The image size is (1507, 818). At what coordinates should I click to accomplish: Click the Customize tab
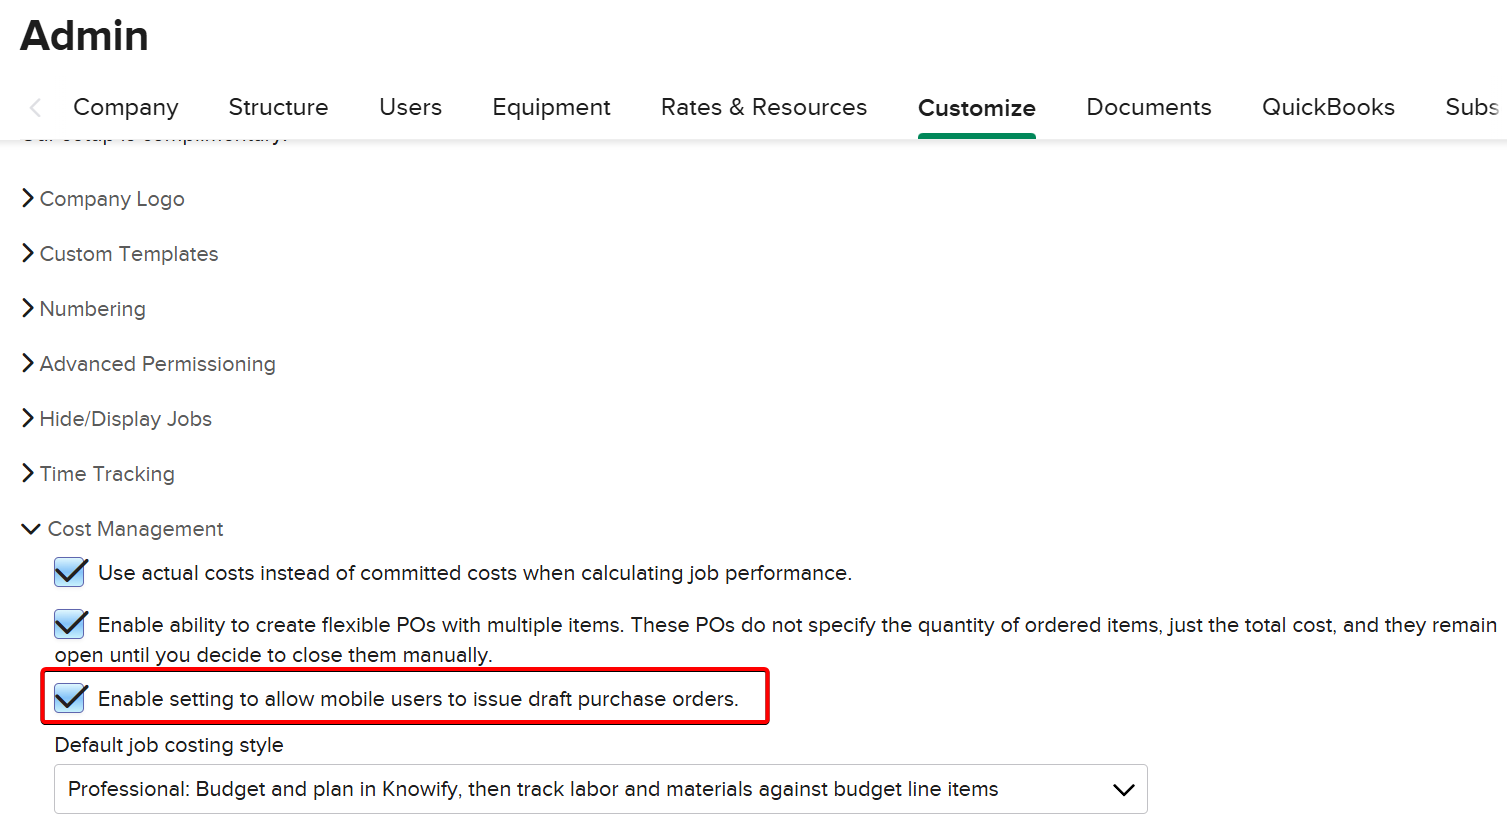click(976, 108)
